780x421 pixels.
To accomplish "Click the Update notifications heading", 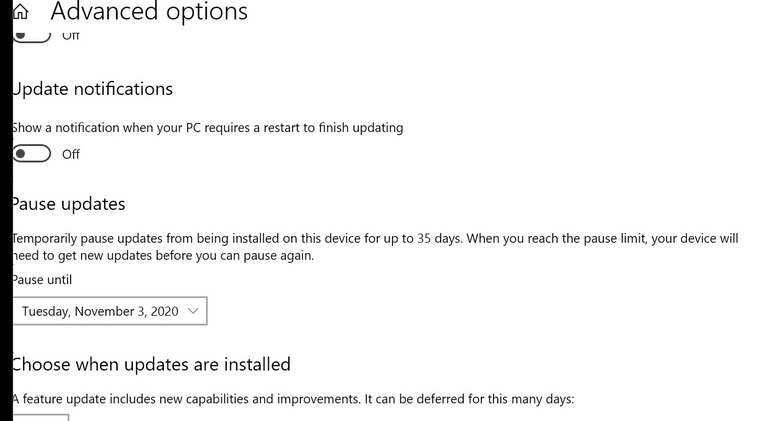I will 92,89.
